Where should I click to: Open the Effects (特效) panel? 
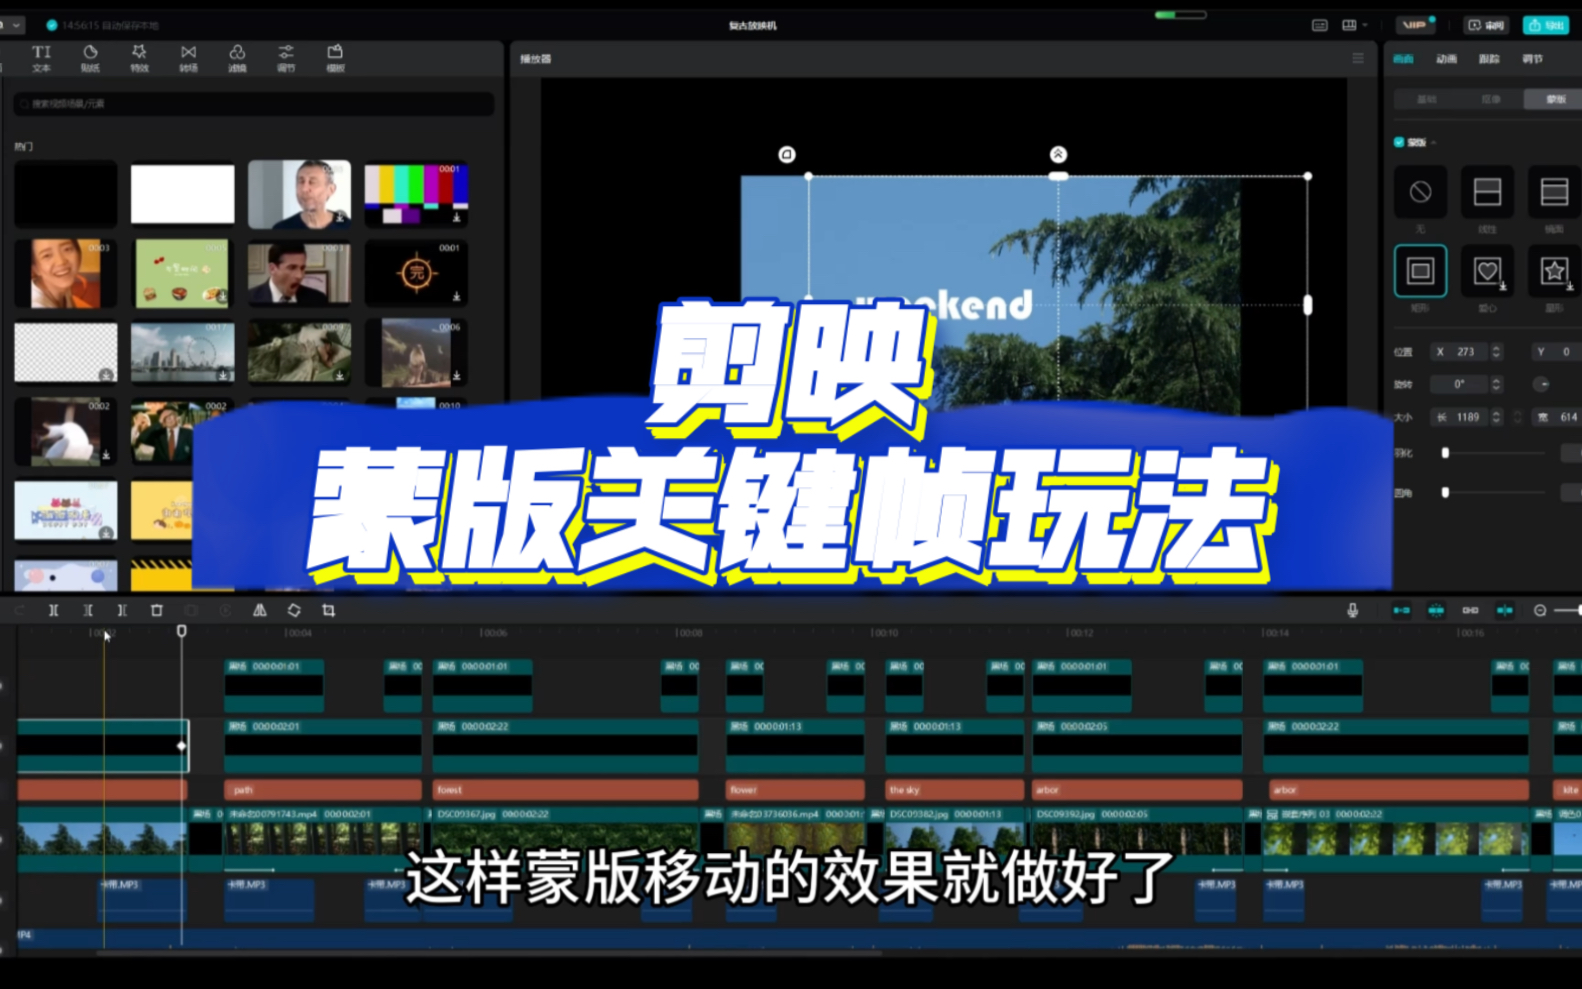tap(139, 58)
